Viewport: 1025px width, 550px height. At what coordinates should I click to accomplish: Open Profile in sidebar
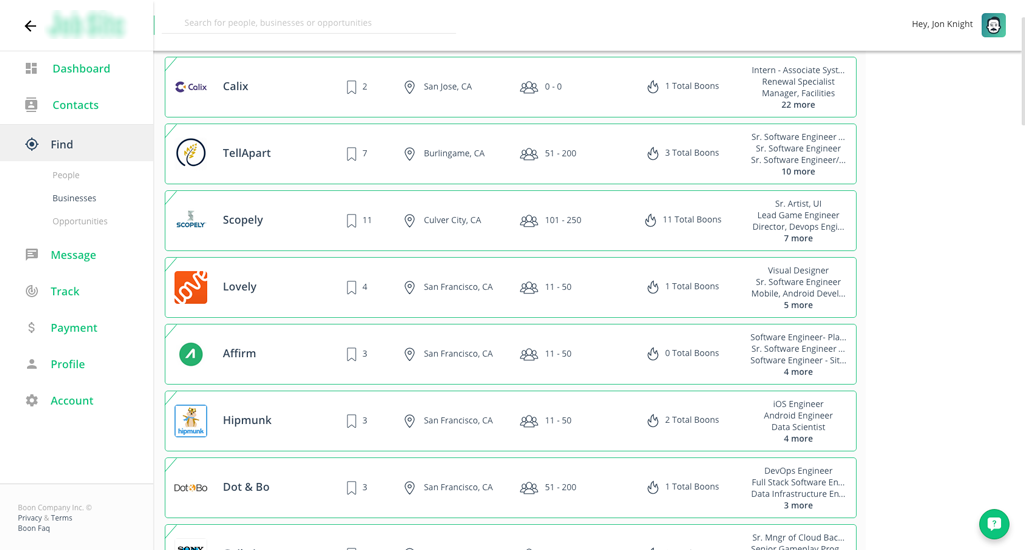[68, 364]
